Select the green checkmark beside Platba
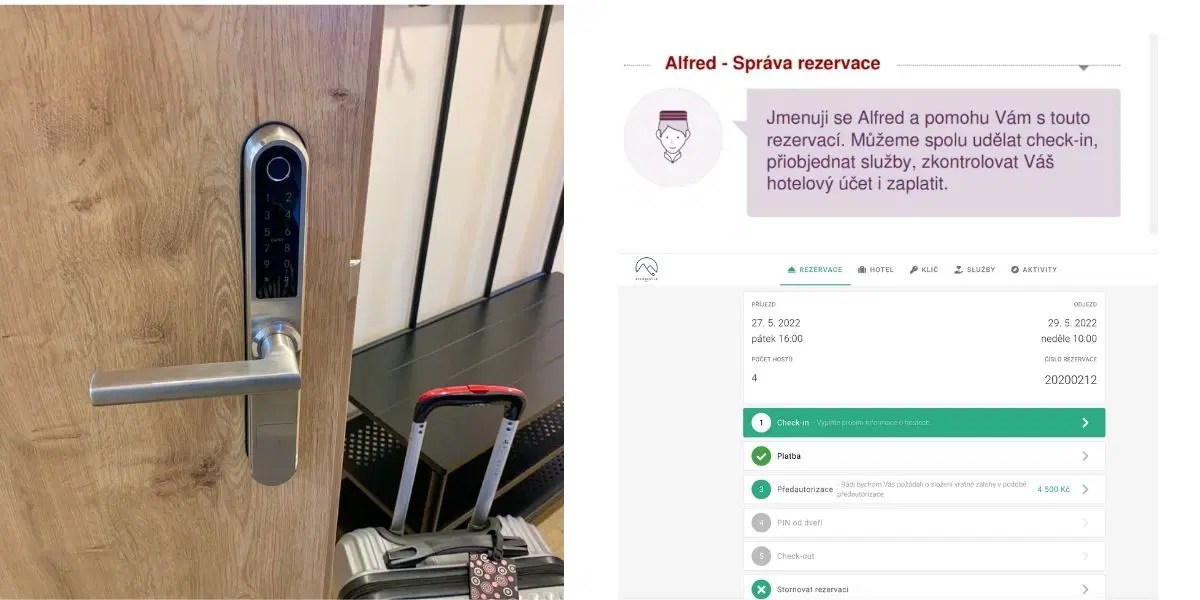Screen dimensions: 1200x600 coord(761,456)
